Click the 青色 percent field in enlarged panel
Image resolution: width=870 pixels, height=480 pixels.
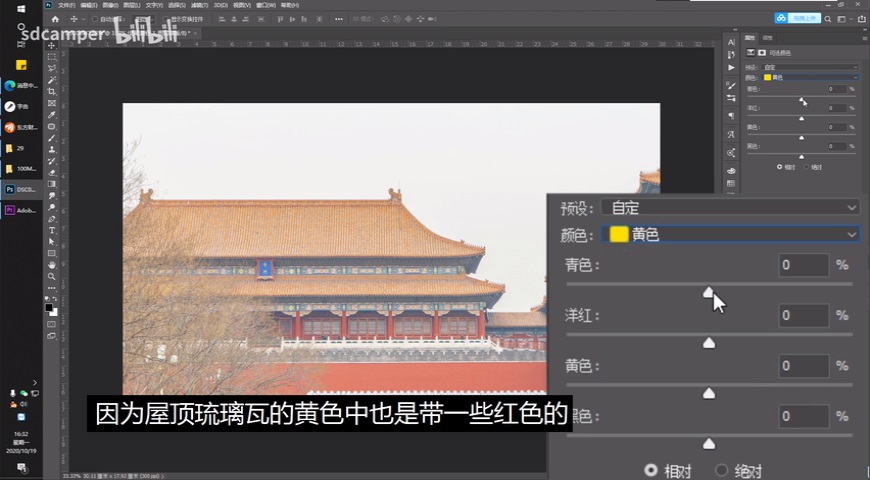click(803, 265)
